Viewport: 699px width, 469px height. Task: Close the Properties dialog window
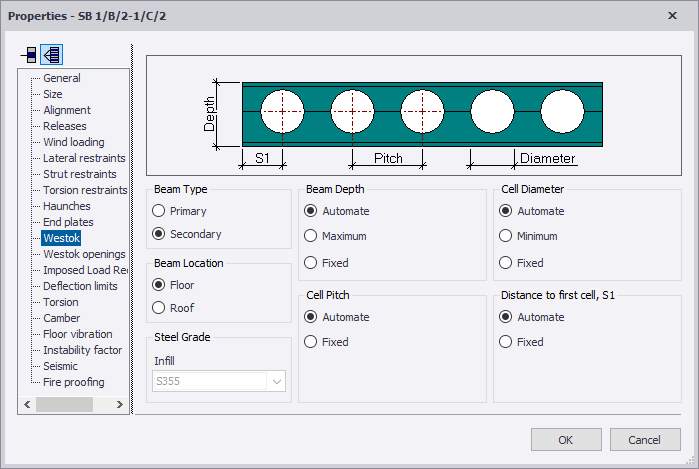click(x=671, y=15)
